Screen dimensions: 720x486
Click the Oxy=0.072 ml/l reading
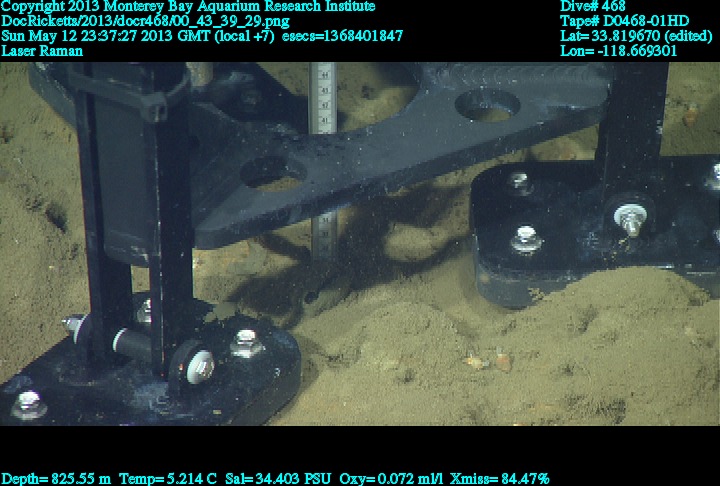point(391,479)
